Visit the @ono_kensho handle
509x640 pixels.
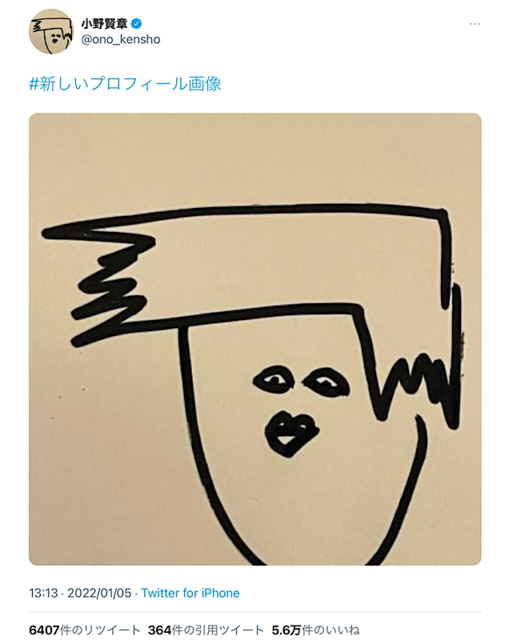tap(120, 40)
